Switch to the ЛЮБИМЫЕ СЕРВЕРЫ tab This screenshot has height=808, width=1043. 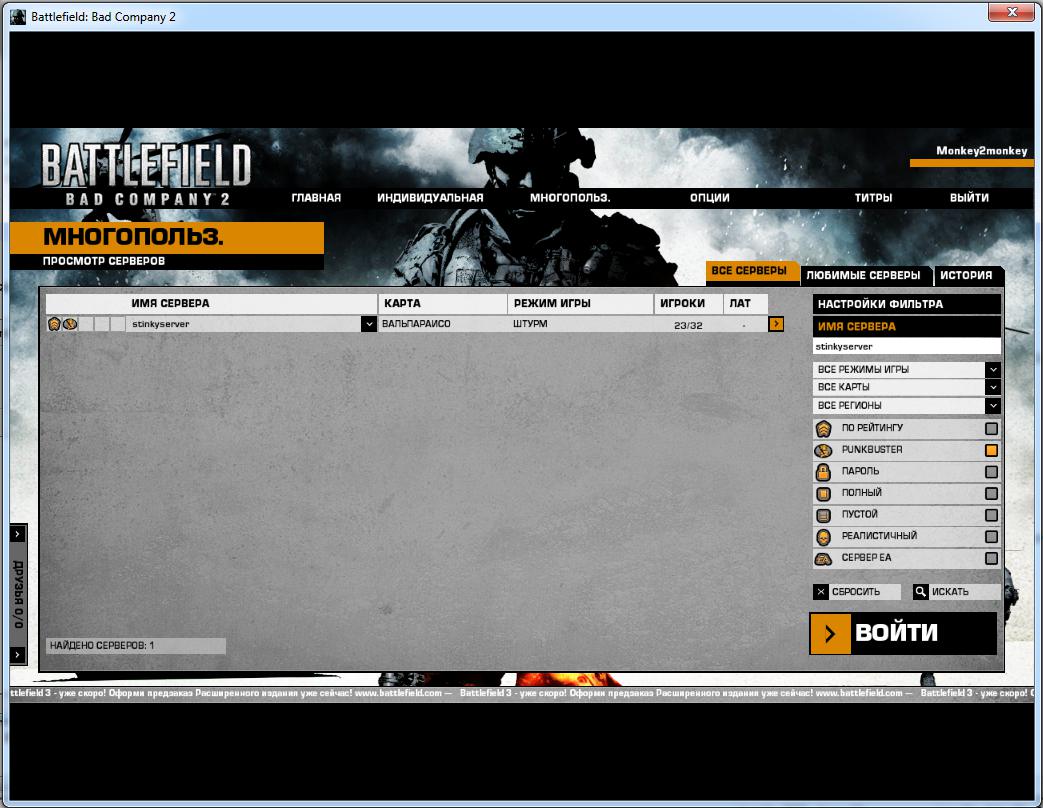point(862,275)
